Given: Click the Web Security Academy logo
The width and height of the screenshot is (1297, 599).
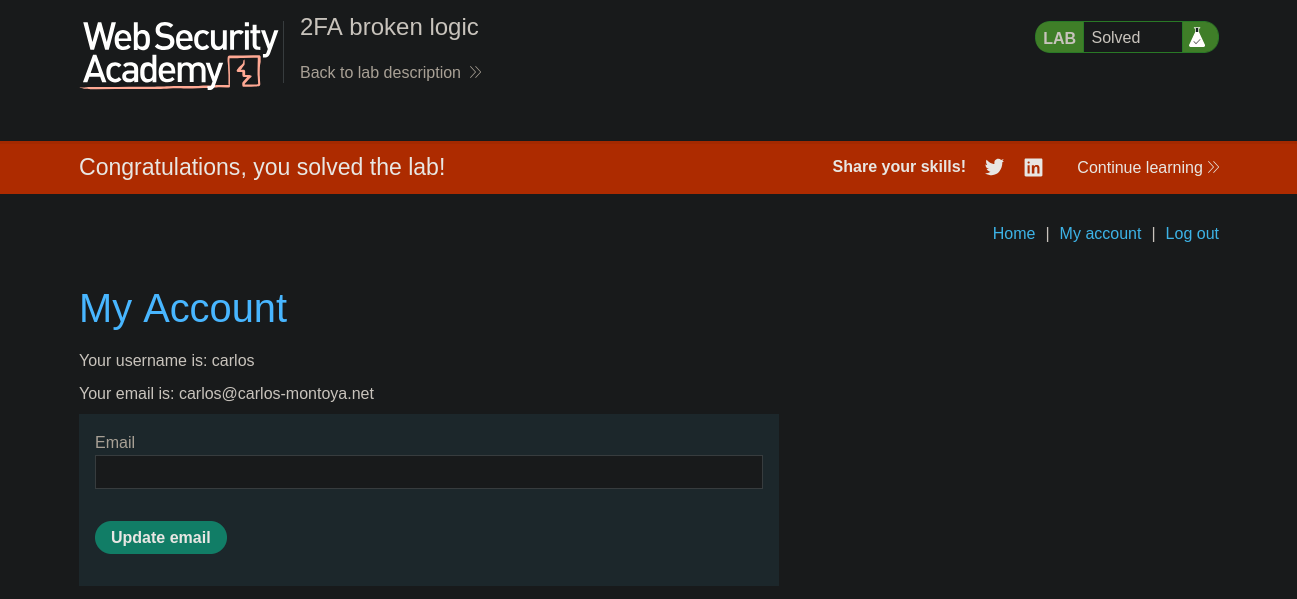Looking at the screenshot, I should 180,55.
